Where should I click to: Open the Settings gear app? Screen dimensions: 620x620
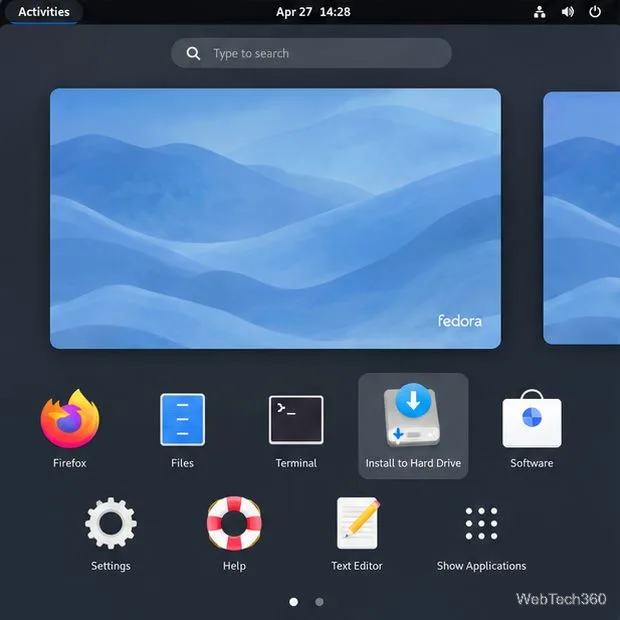[x=111, y=523]
